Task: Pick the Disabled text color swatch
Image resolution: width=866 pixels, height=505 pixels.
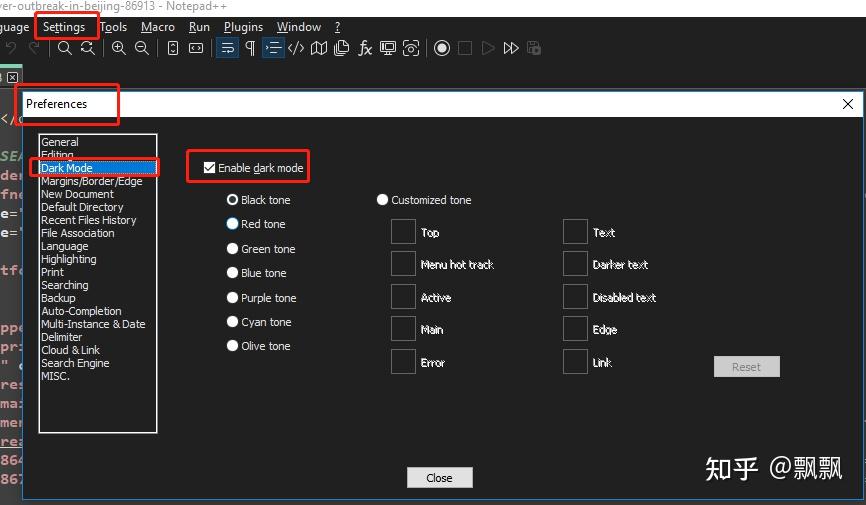Action: pyautogui.click(x=575, y=297)
